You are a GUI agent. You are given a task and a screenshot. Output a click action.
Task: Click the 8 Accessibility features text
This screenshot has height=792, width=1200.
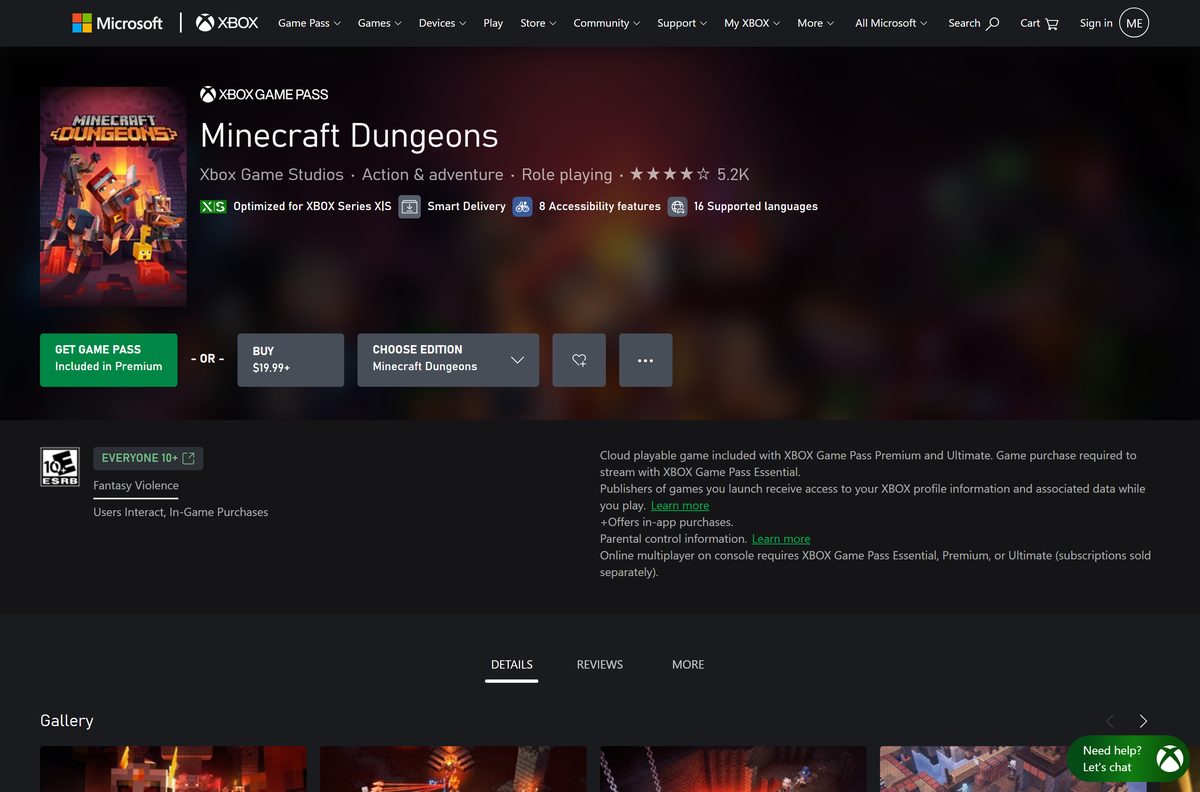(600, 206)
